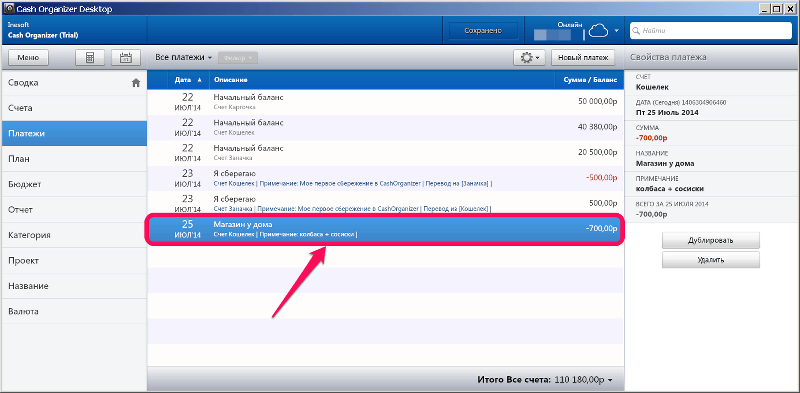Click the home icon next to Сводка

(x=136, y=83)
